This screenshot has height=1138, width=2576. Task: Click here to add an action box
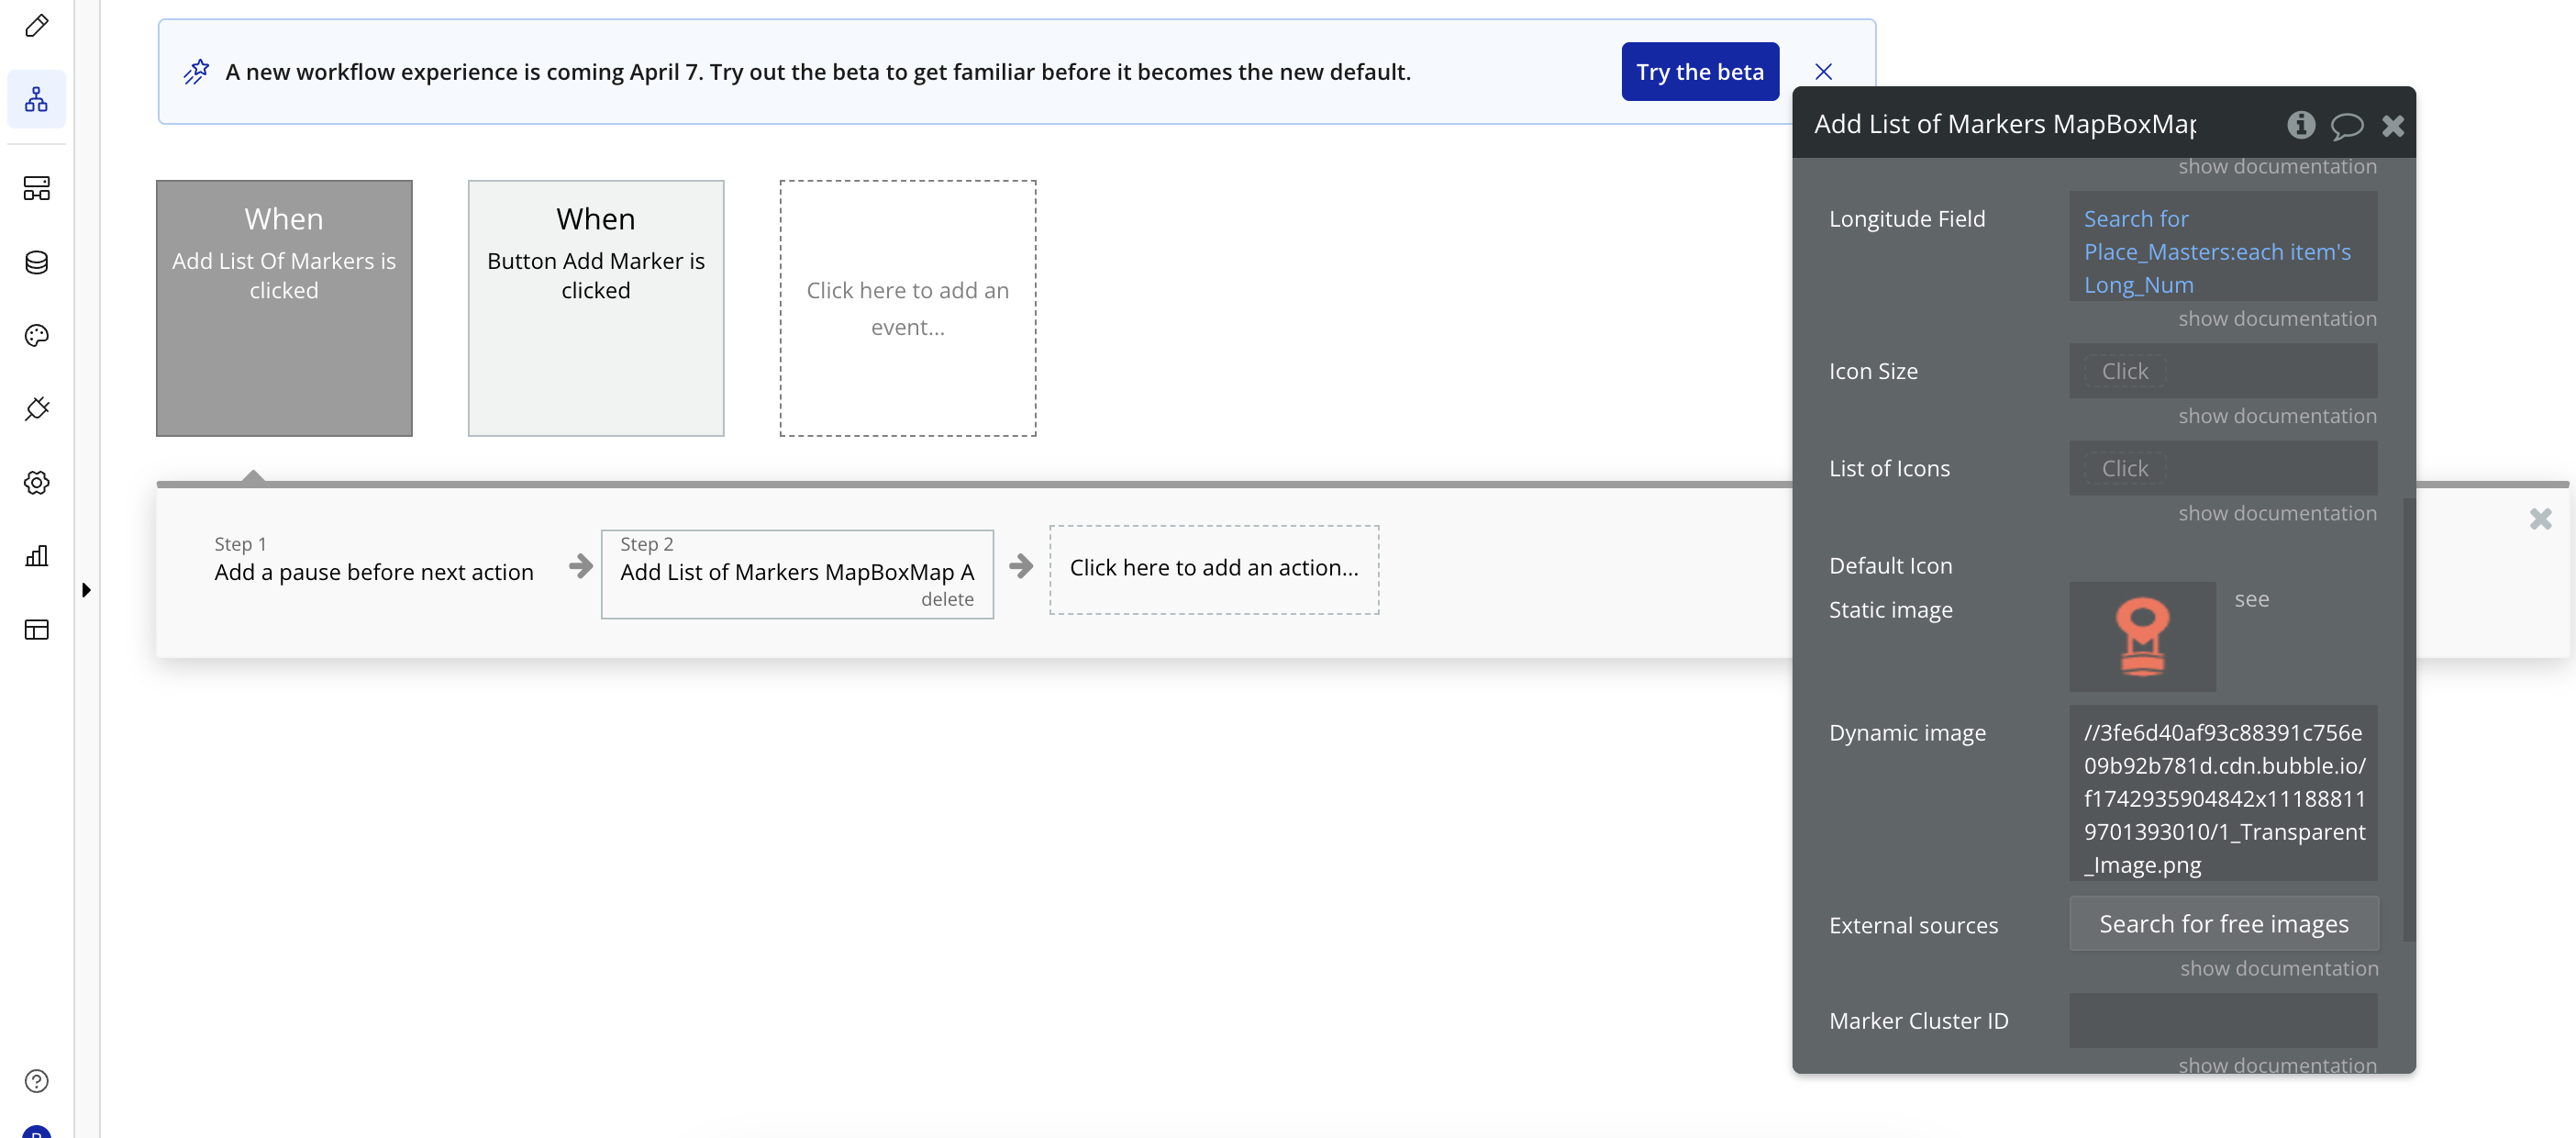pos(1214,569)
